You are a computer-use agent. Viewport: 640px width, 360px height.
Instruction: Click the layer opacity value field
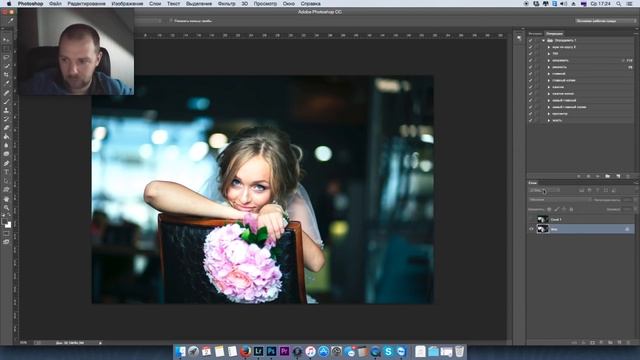628,200
